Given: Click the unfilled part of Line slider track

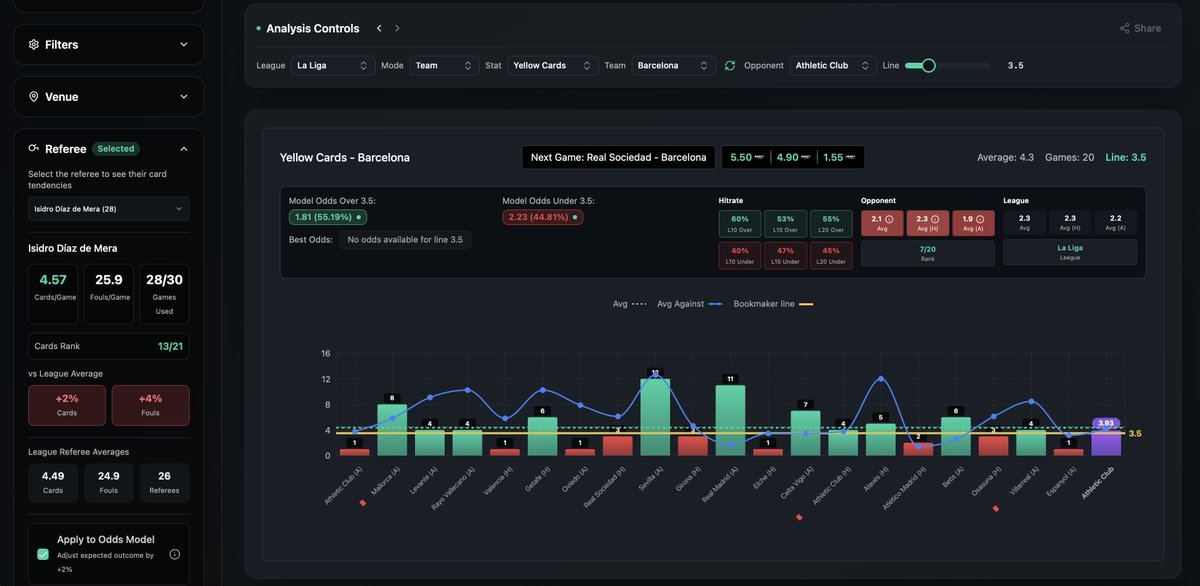Looking at the screenshot, I should point(962,65).
